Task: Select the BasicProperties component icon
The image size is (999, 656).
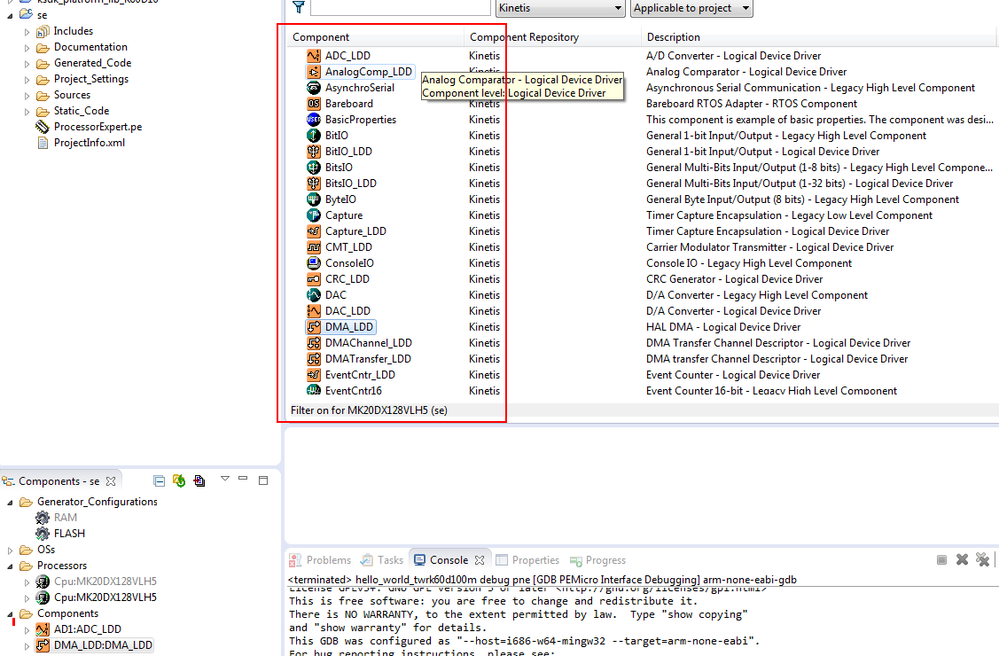Action: 313,120
